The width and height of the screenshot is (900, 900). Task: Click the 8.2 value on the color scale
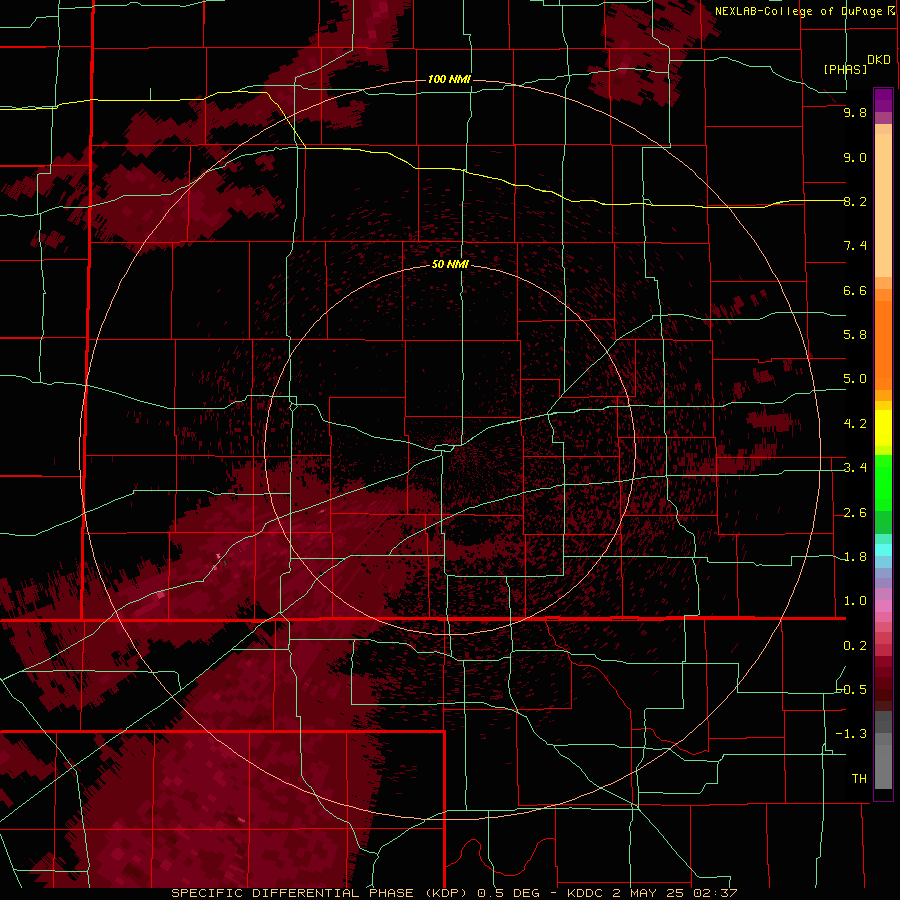(855, 201)
